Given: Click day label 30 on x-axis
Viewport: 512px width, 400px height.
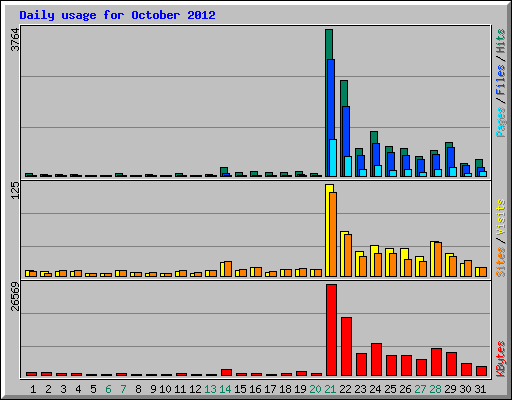Looking at the screenshot, I should point(465,389).
